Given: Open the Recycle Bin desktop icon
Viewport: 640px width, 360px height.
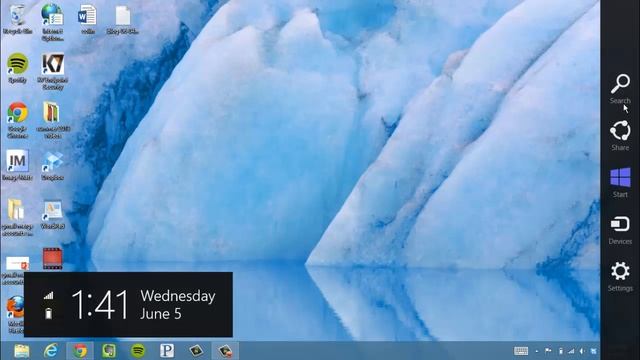Looking at the screenshot, I should [x=17, y=19].
